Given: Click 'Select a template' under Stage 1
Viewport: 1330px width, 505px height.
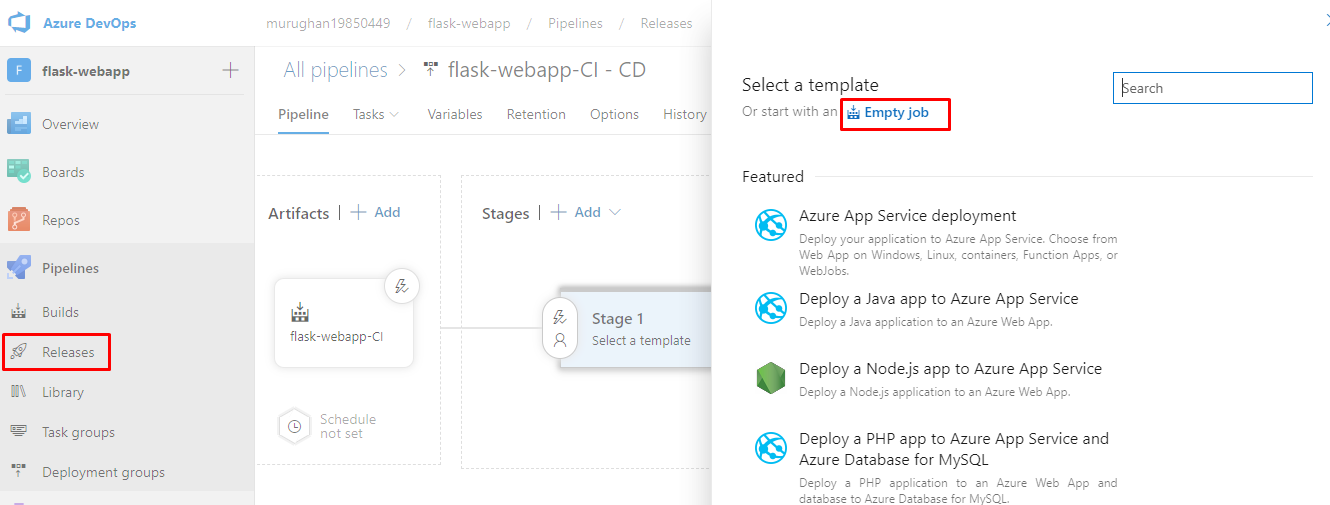Looking at the screenshot, I should tap(641, 340).
